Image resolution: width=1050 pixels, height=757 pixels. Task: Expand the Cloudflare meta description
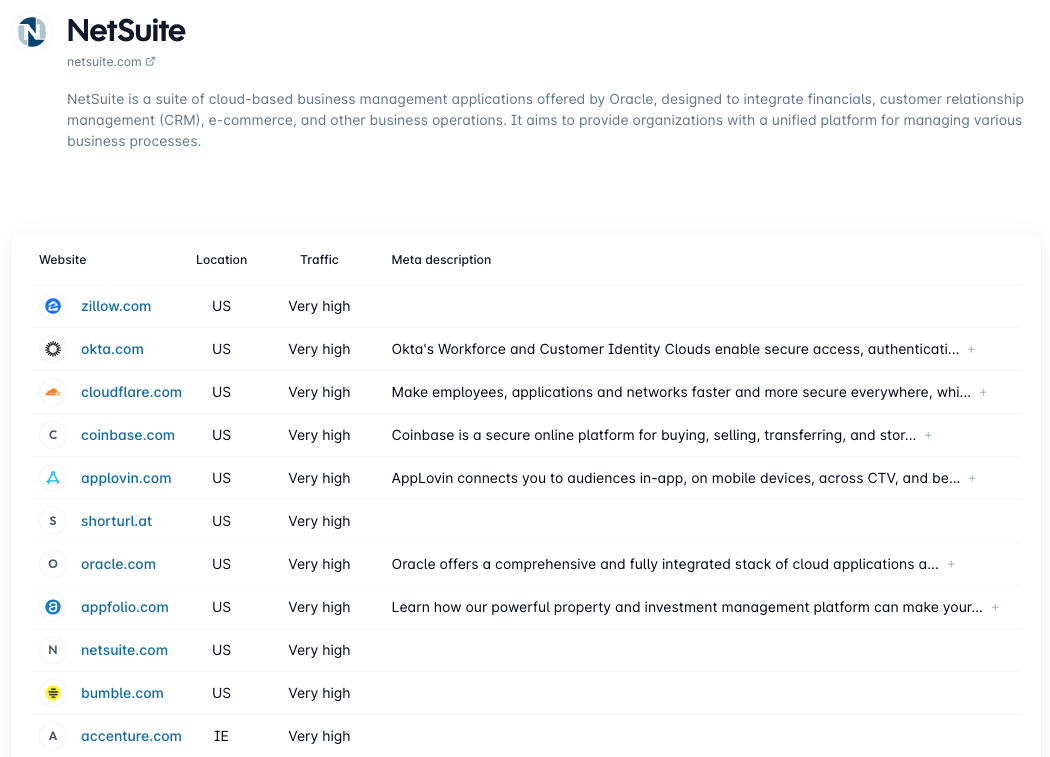pos(983,392)
